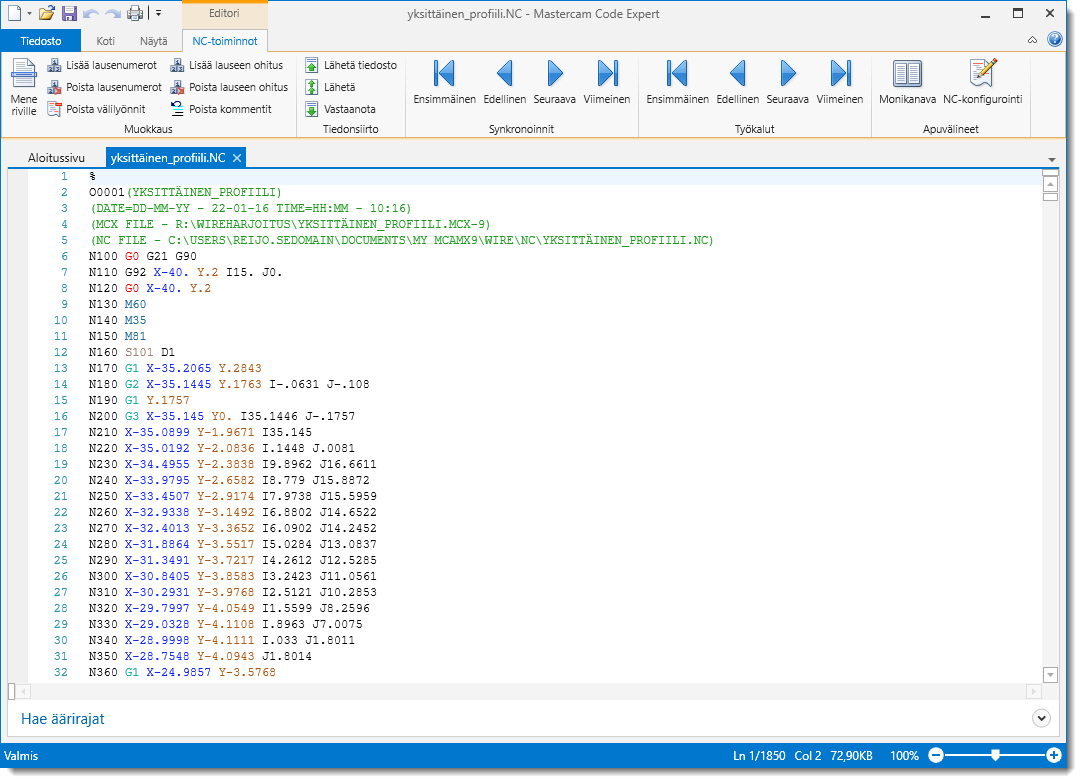Undo the last edit in the title bar
The image size is (1082, 783).
(x=90, y=13)
